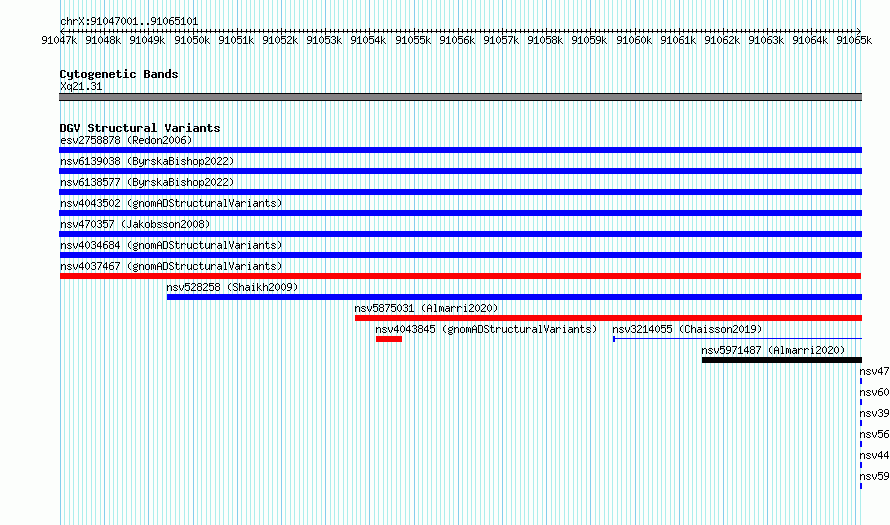Click the black bar for nsv5971487
The height and width of the screenshot is (525, 890).
pyautogui.click(x=782, y=360)
